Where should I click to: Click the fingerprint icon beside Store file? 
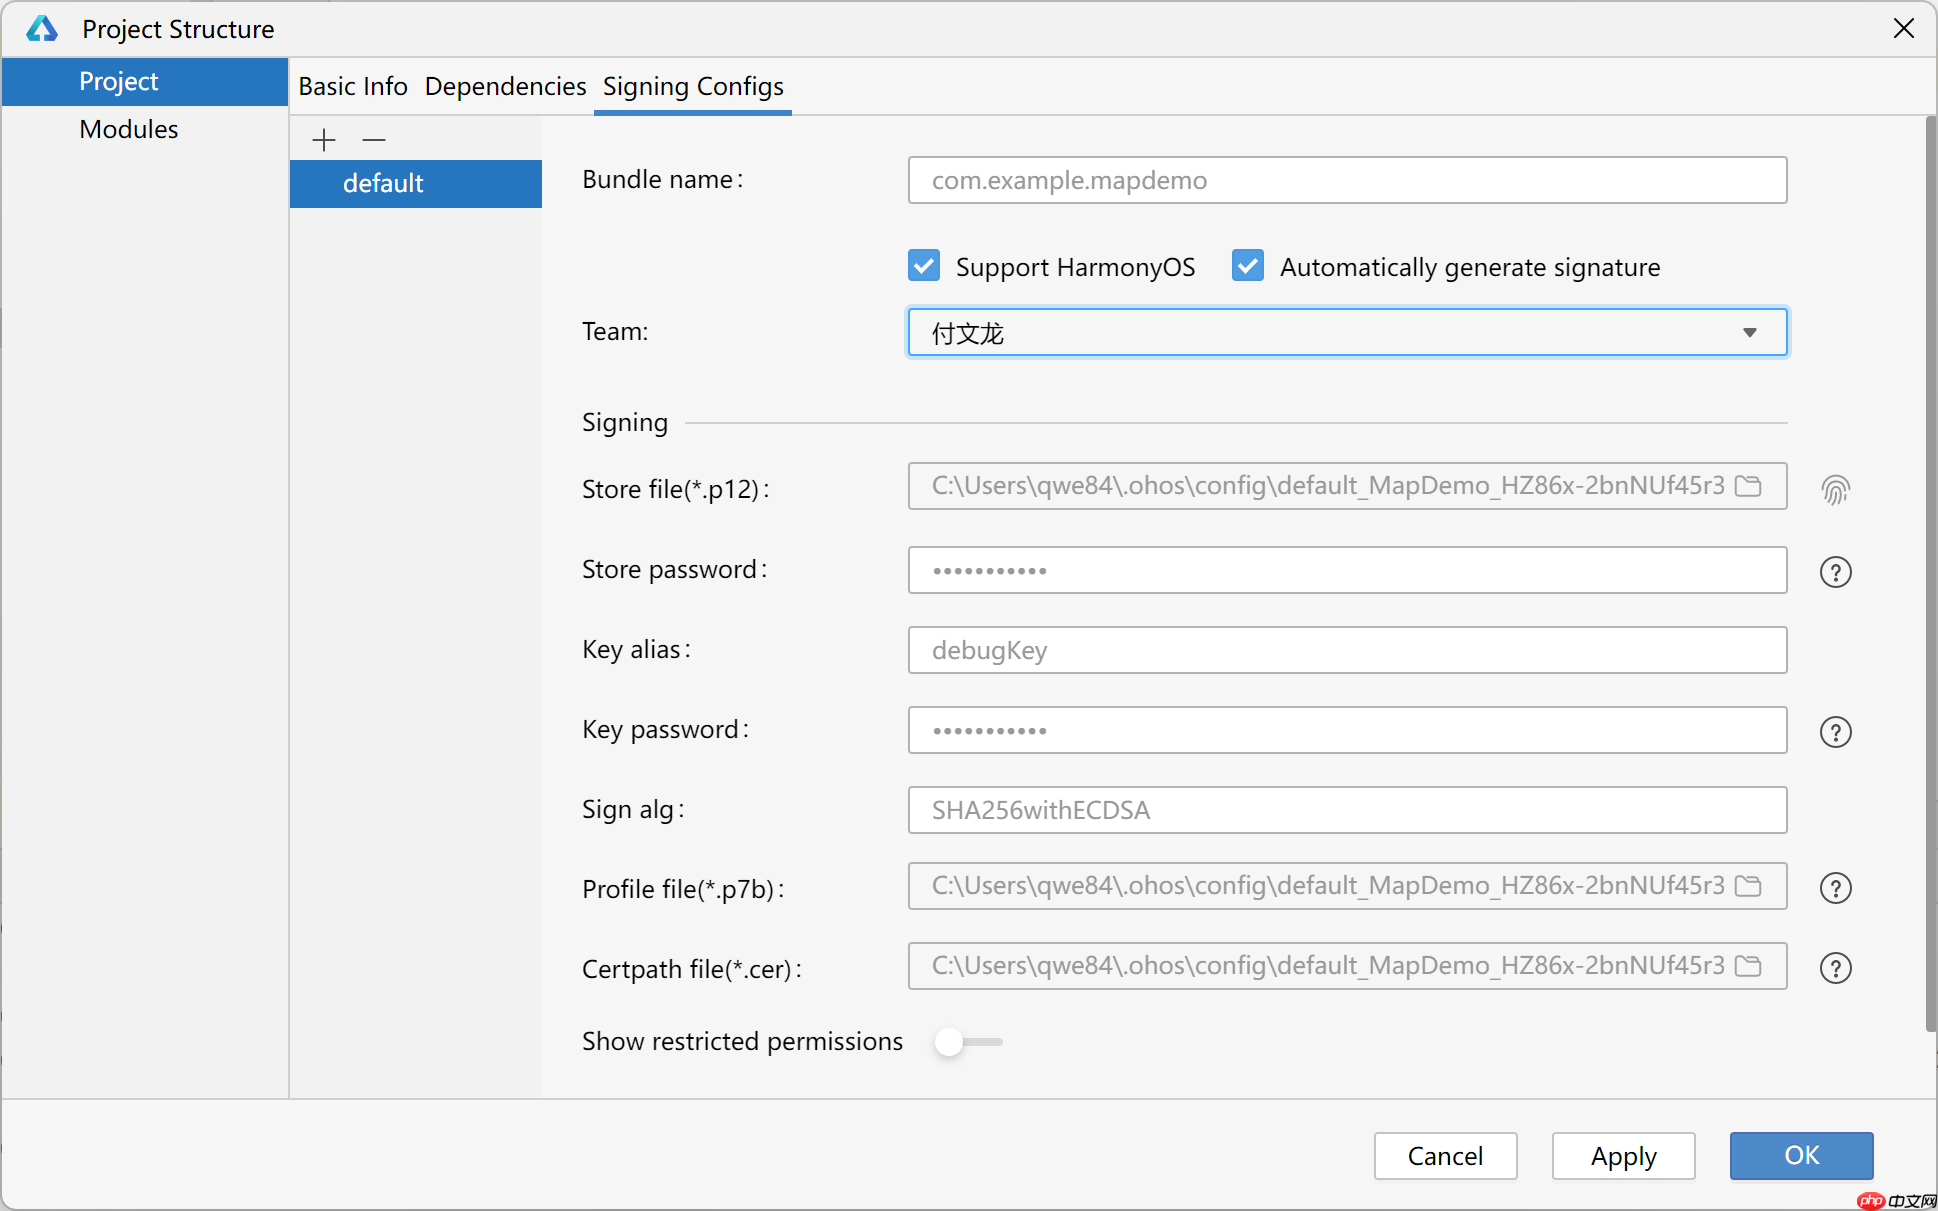1835,490
